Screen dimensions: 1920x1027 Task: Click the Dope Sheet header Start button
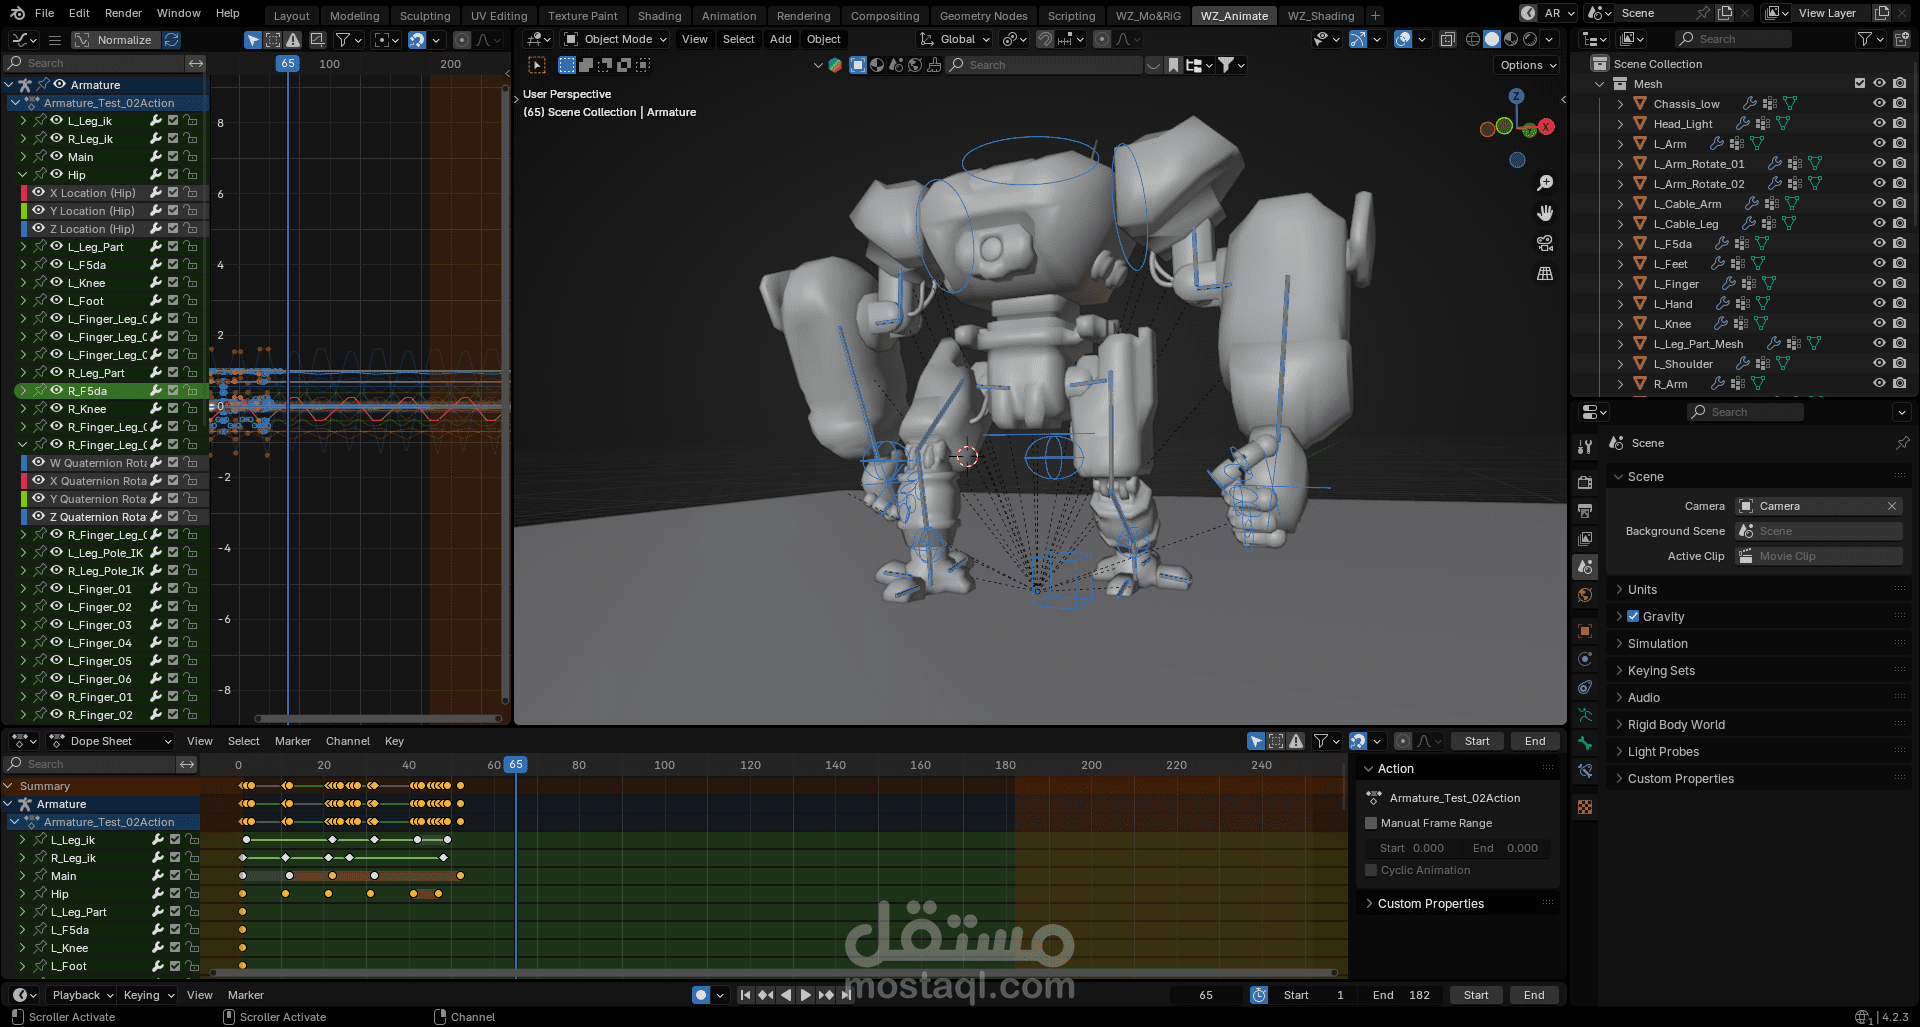(x=1477, y=741)
